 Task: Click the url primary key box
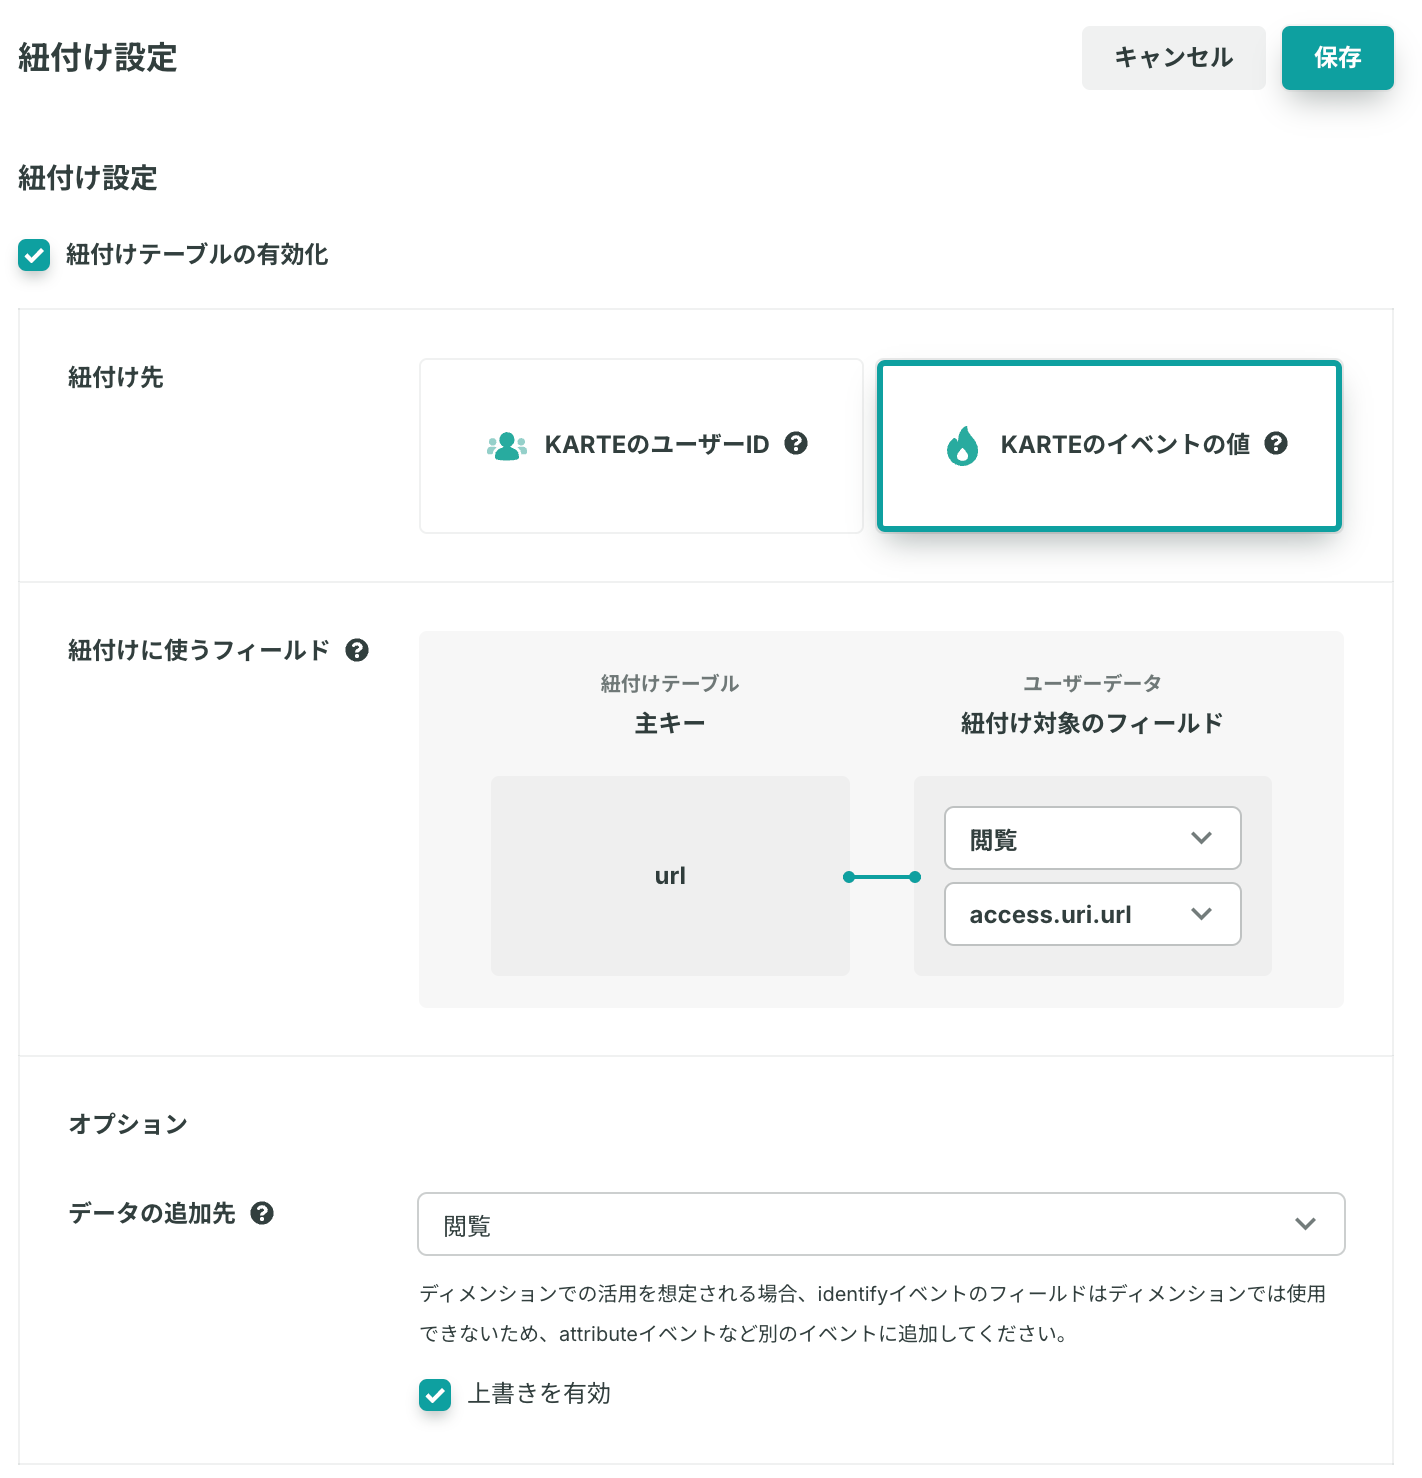(x=670, y=876)
